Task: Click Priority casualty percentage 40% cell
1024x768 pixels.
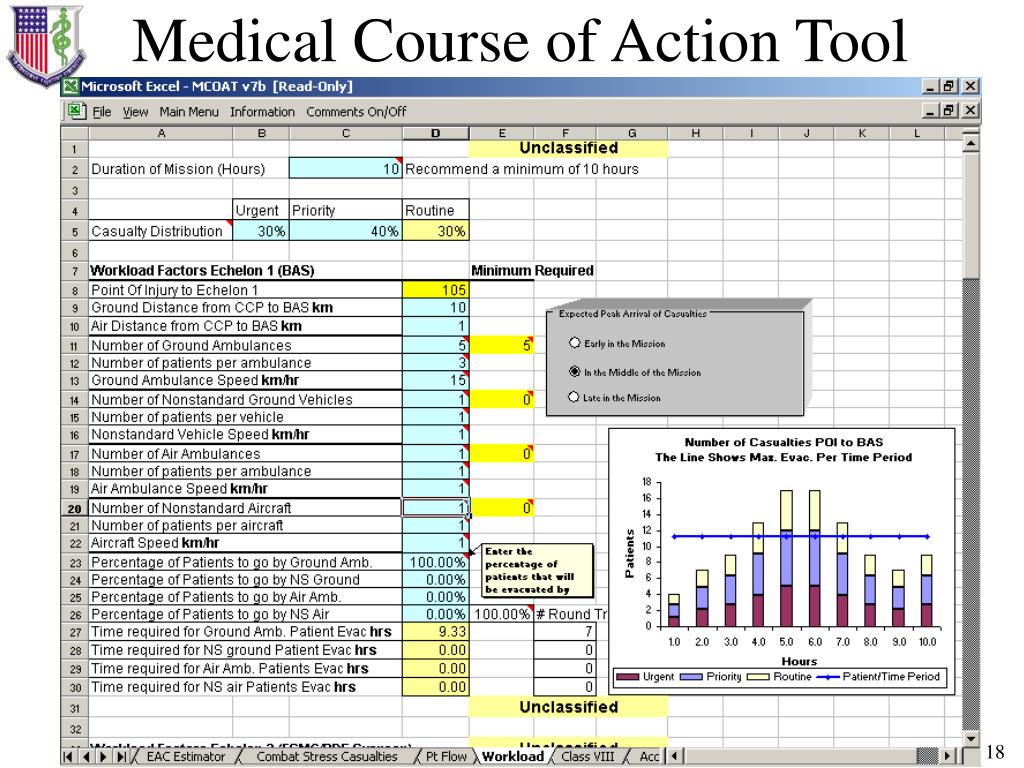Action: (345, 231)
